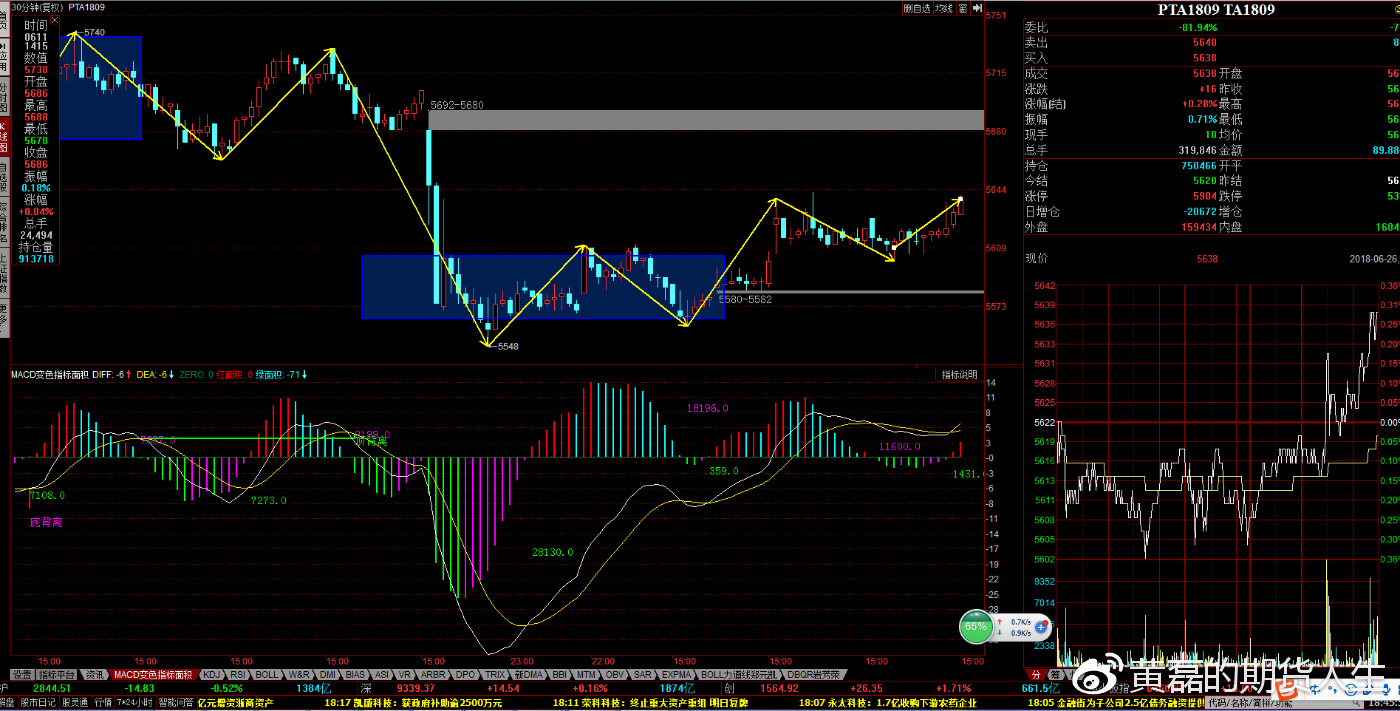The height and width of the screenshot is (711, 1400).
Task: Click the 日增仓 value -20672
Action: pyautogui.click(x=1200, y=211)
